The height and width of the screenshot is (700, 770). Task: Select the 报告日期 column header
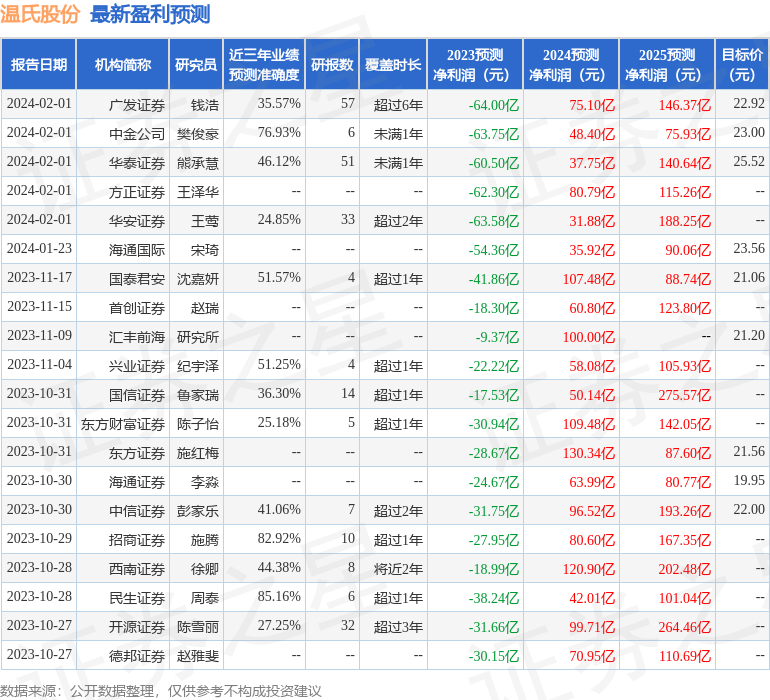coord(39,64)
